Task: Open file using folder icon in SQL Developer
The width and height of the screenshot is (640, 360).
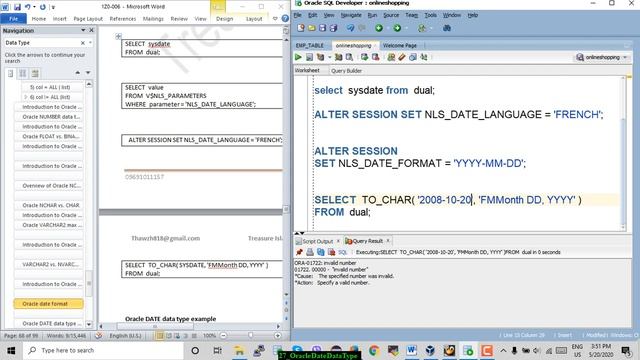Action: (312, 28)
